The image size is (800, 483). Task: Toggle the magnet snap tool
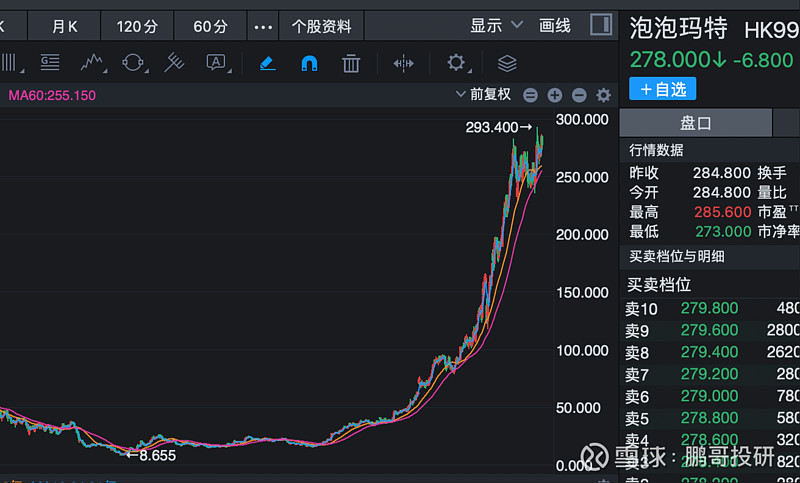coord(309,63)
